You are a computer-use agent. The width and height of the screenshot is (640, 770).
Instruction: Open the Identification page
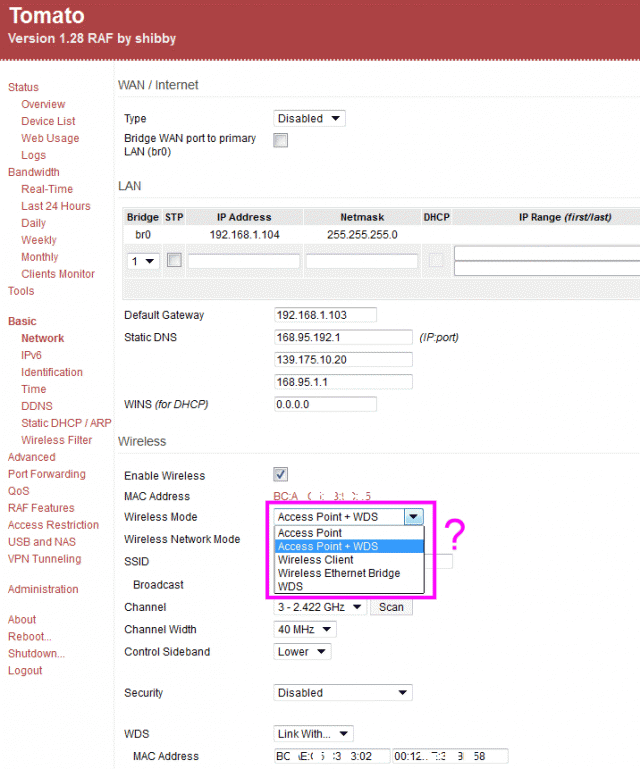click(x=52, y=372)
